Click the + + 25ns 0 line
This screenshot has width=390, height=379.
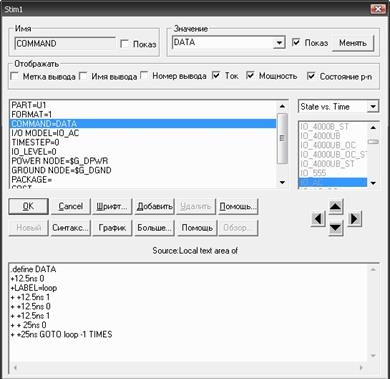(28, 325)
